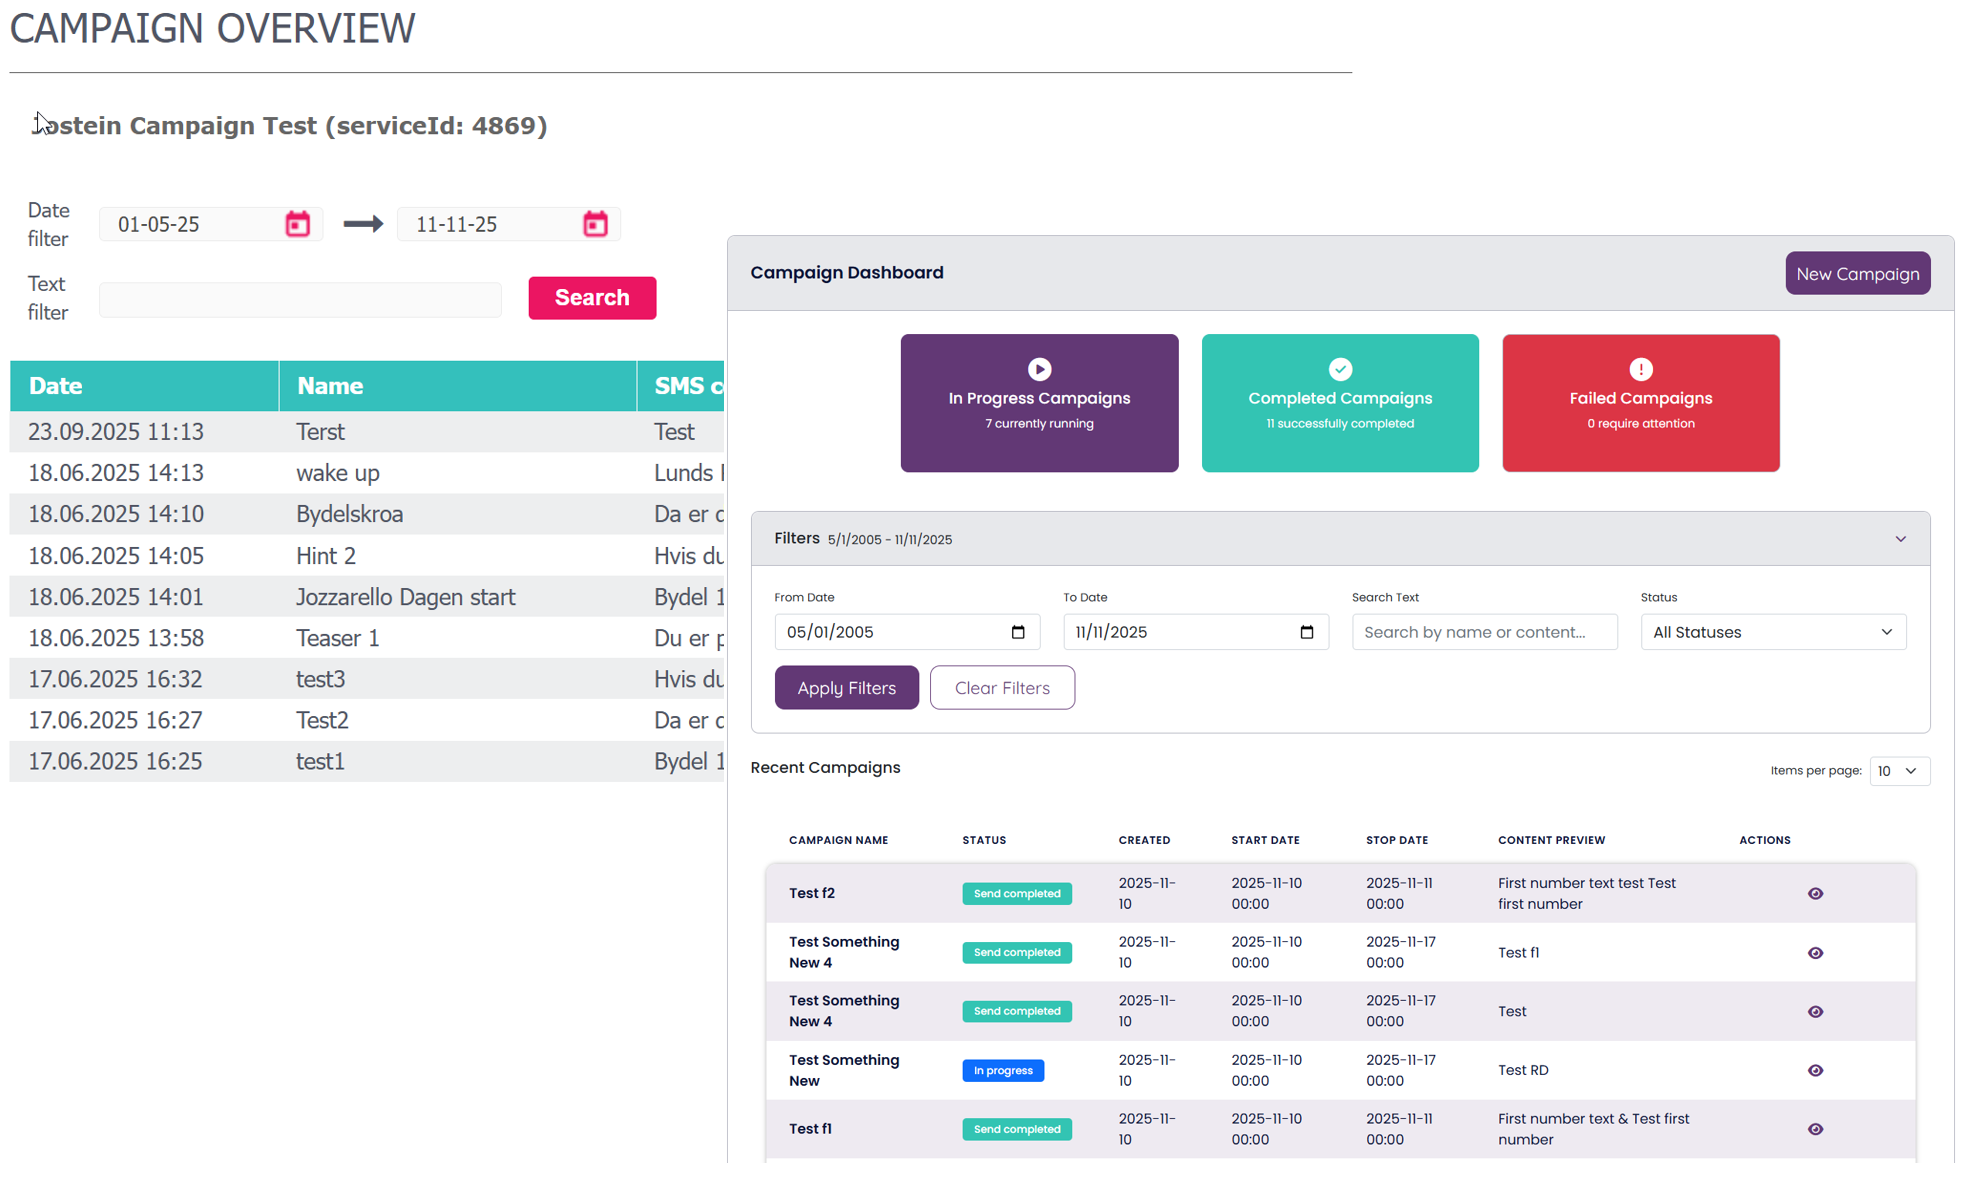
Task: Sort by the Date column header
Action: coord(56,386)
